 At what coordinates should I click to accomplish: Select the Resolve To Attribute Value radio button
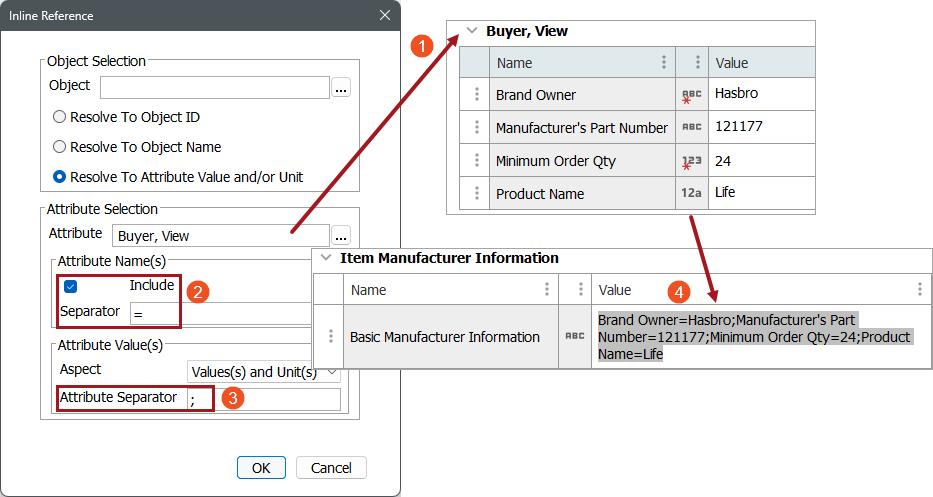pos(60,177)
